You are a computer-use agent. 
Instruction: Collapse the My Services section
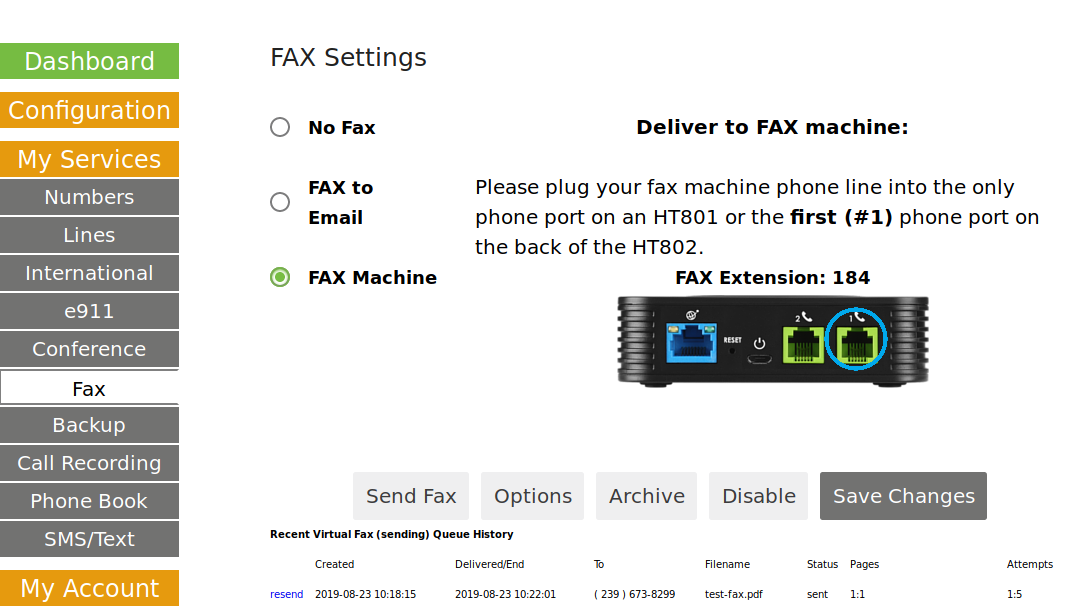coord(89,159)
